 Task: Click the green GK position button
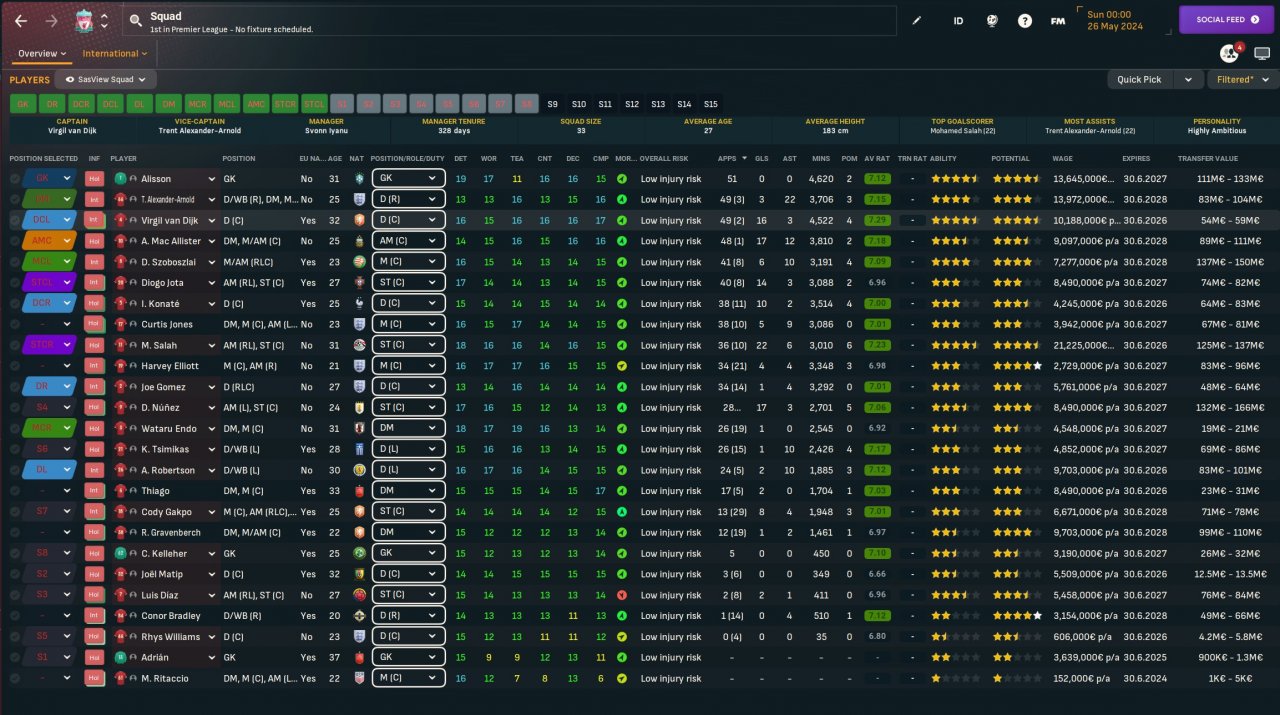point(22,104)
